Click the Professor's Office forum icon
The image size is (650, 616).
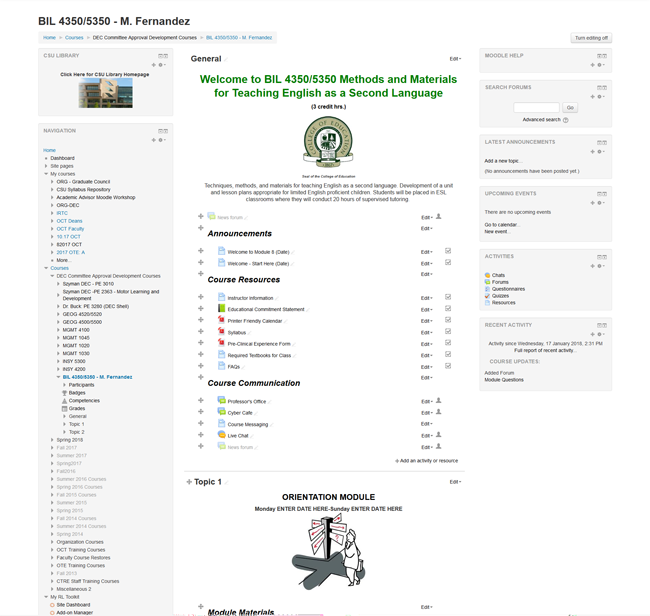[x=221, y=400]
